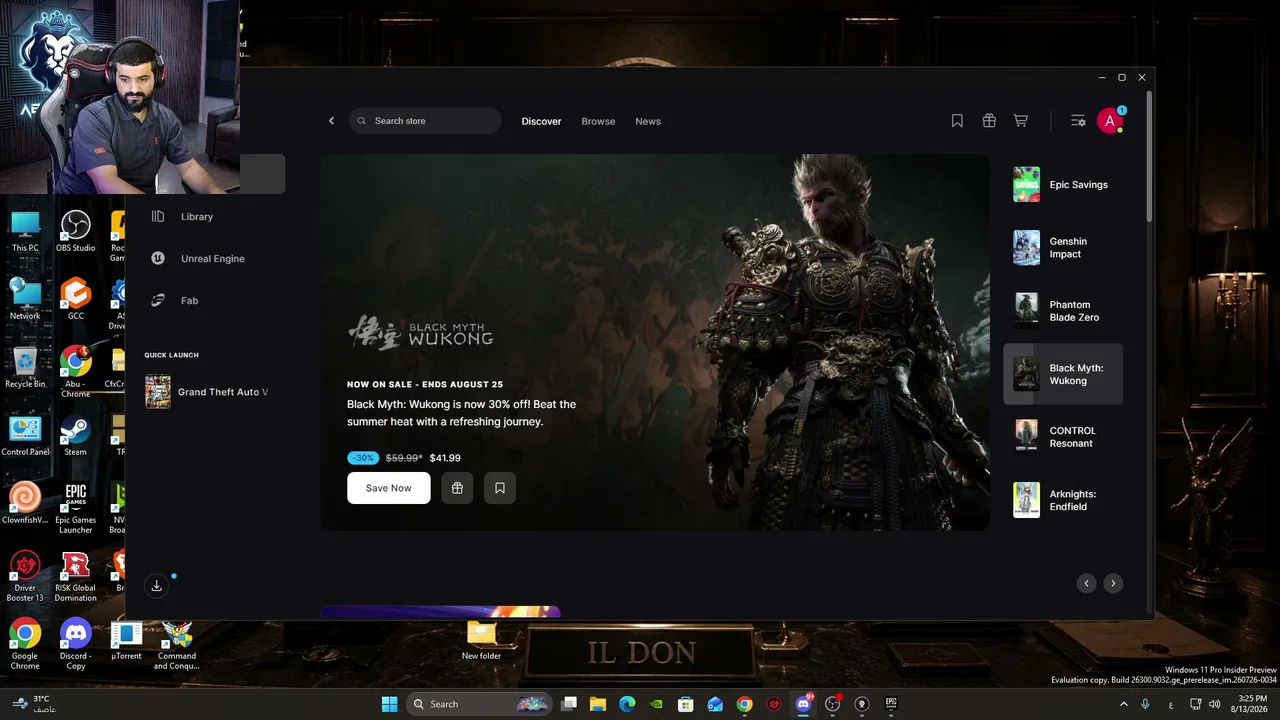1280x720 pixels.
Task: Click the launcher's vertical scrollbar
Action: tap(1150, 158)
